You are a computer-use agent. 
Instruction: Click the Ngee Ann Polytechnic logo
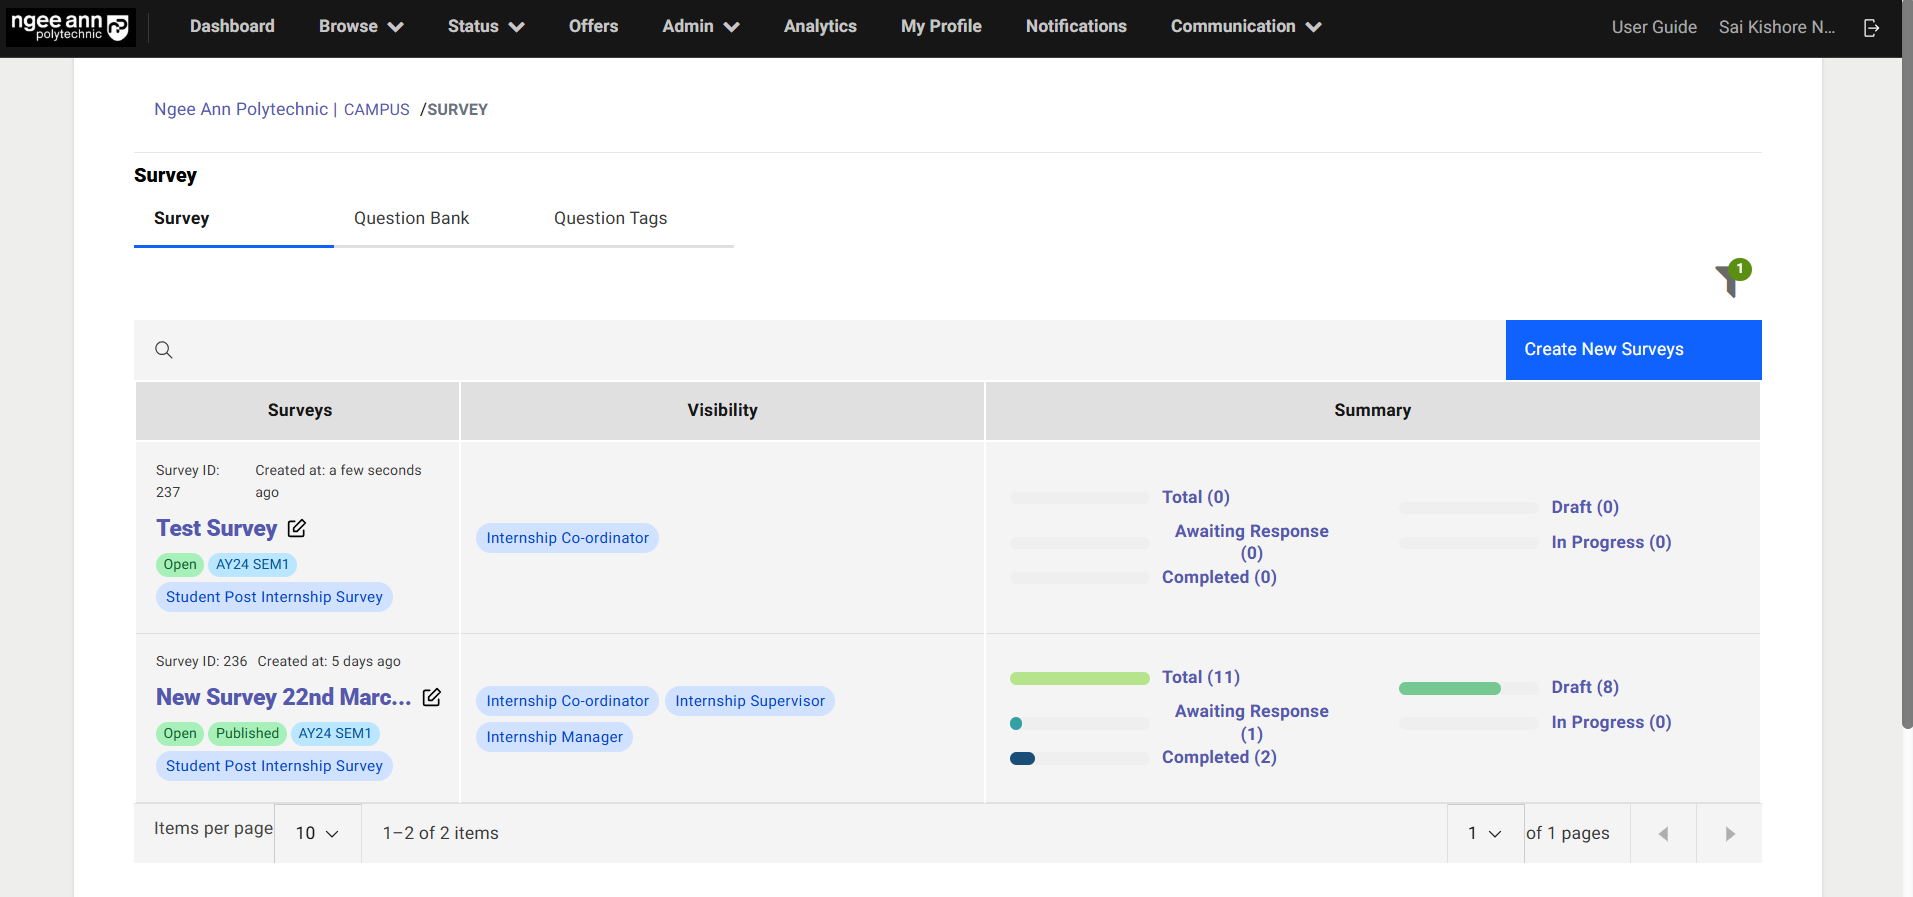[x=70, y=27]
